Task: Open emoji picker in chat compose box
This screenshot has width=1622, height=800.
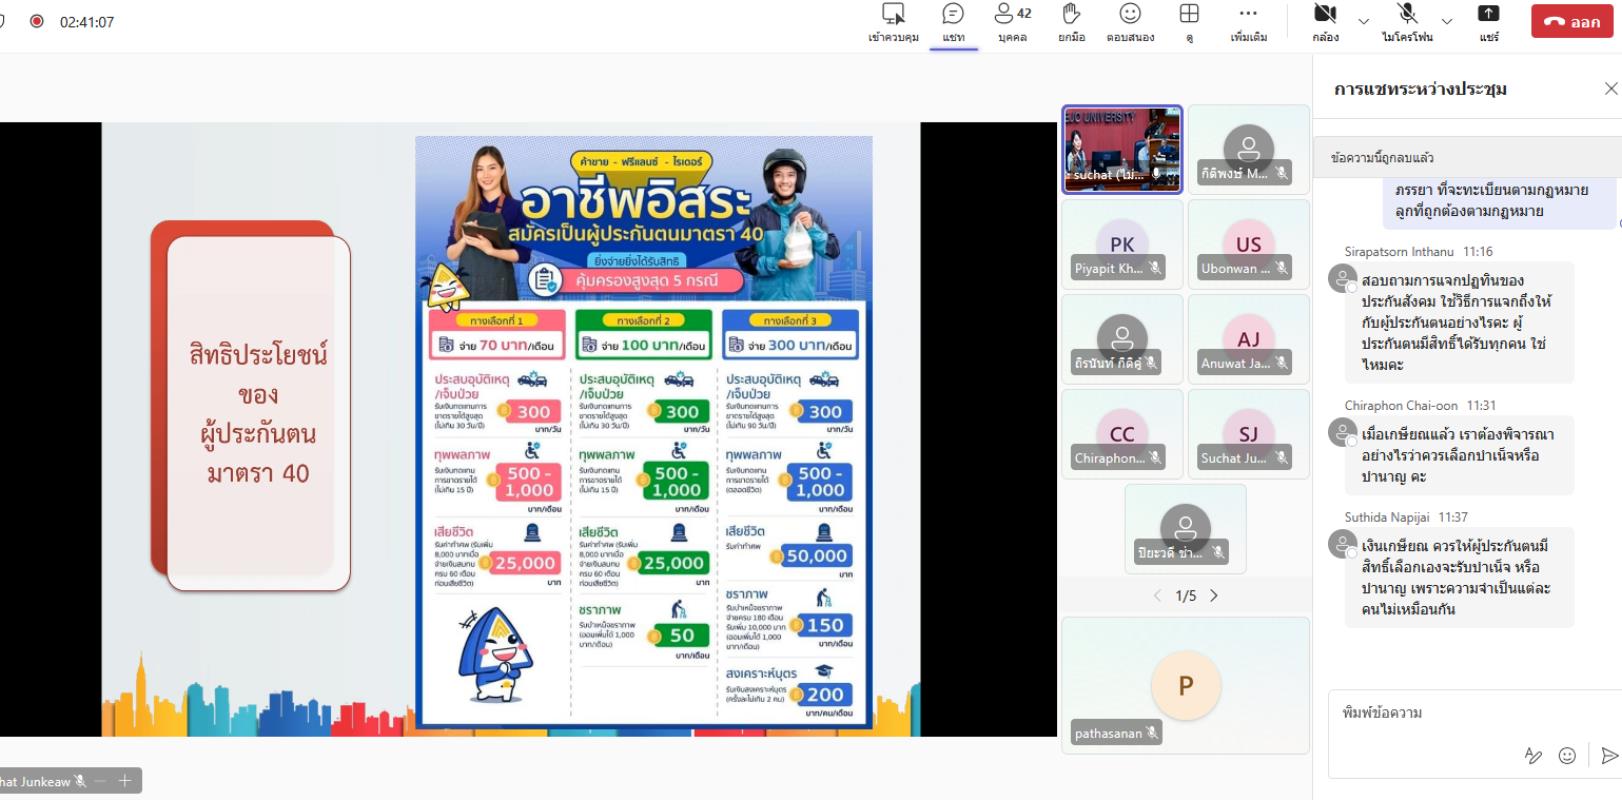Action: coord(1567,756)
